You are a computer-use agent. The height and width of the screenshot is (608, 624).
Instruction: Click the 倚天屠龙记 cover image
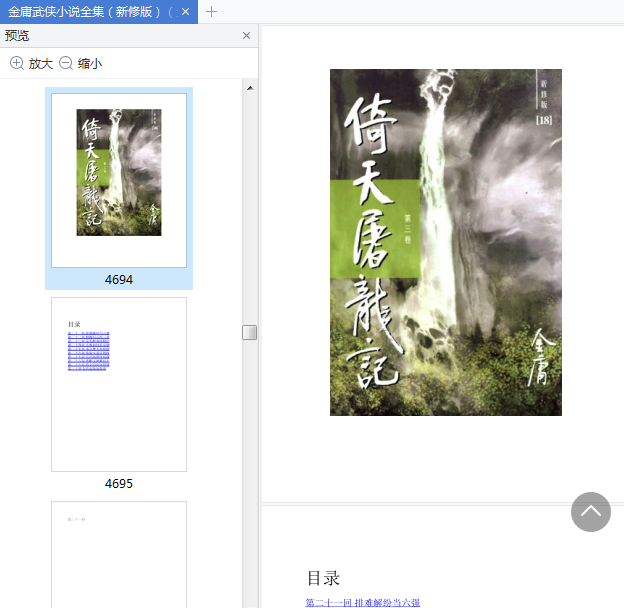pos(446,242)
